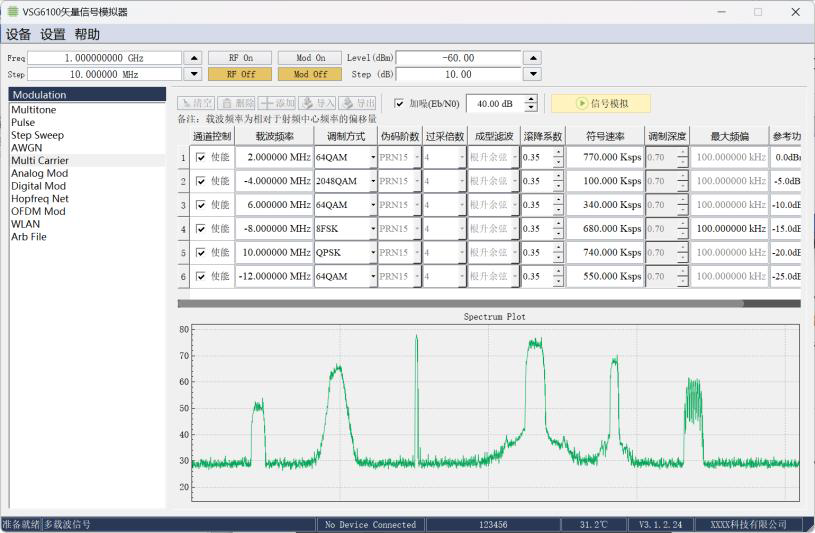Image resolution: width=815 pixels, height=533 pixels.
Task: Click the Freq 1.000000000 GHz input field
Action: point(104,58)
